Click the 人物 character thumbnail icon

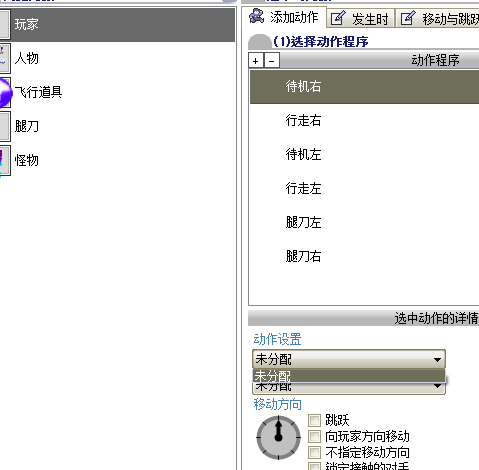point(5,58)
